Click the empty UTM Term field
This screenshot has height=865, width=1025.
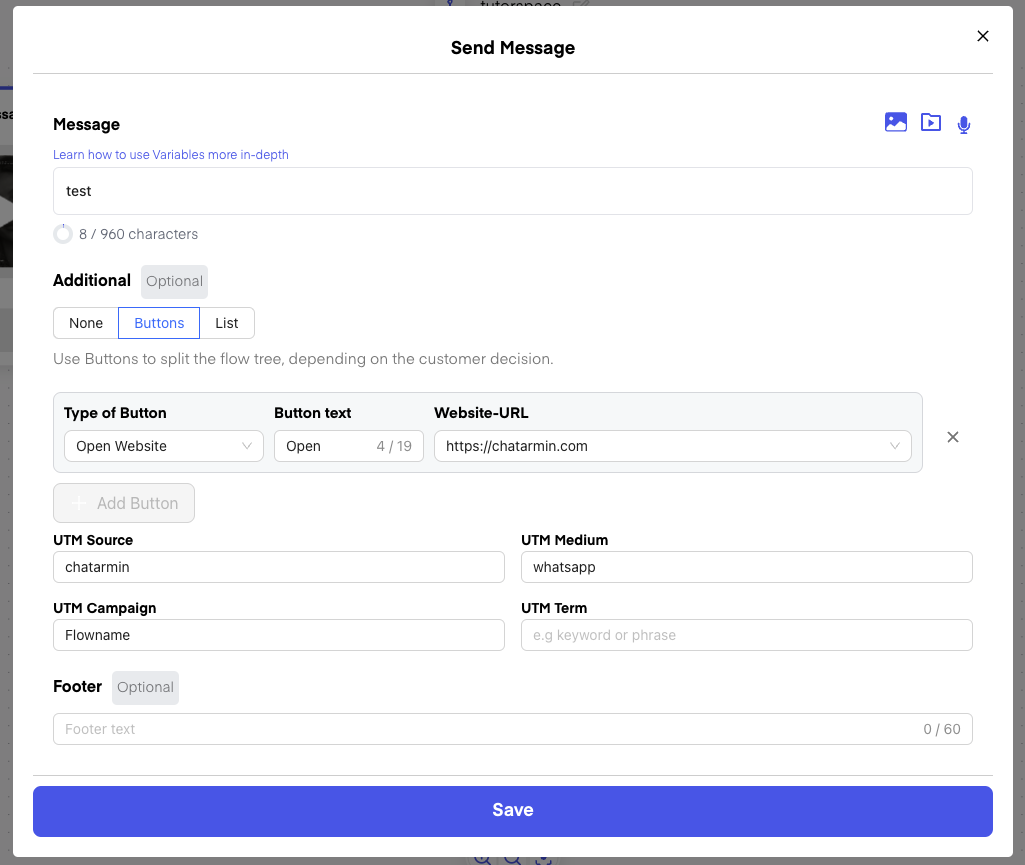click(746, 635)
